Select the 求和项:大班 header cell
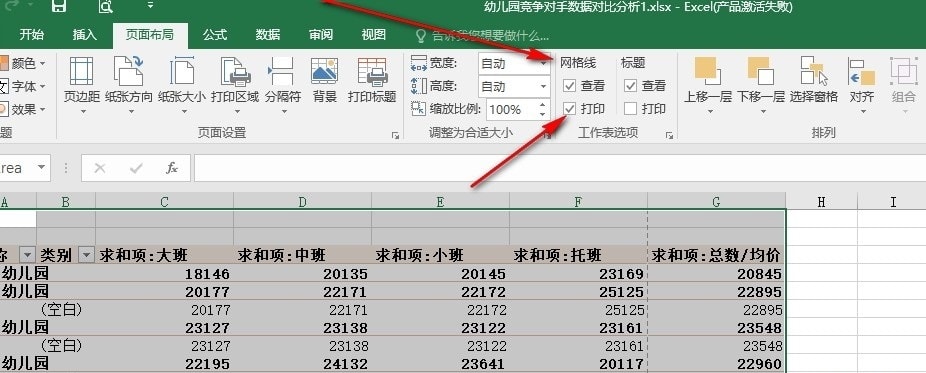Image resolution: width=926 pixels, height=373 pixels. click(164, 255)
